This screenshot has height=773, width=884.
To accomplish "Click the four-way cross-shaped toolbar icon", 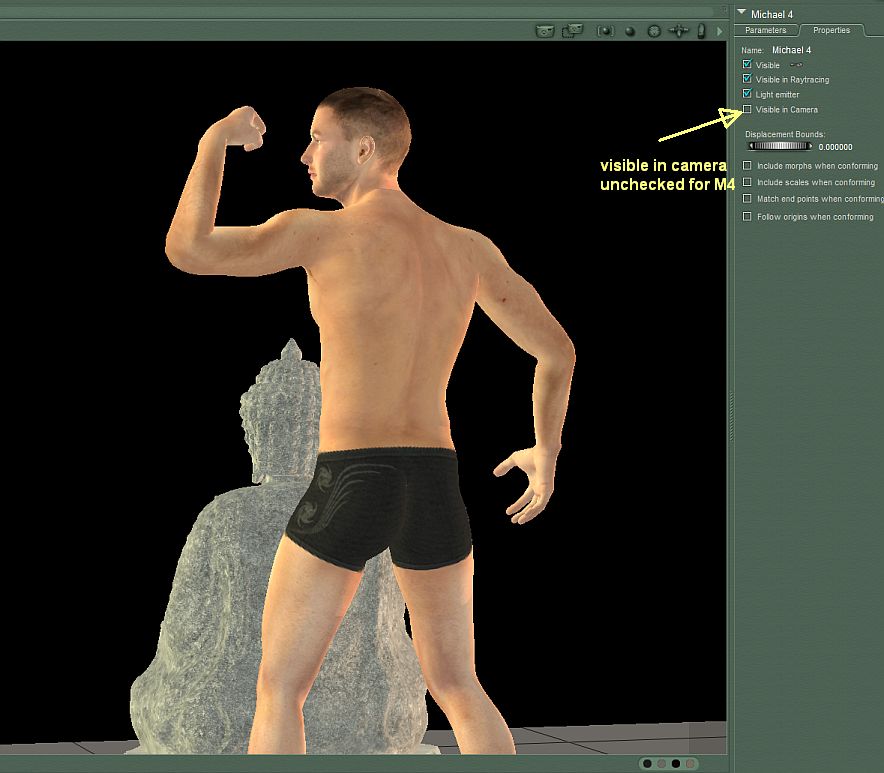I will pos(680,31).
